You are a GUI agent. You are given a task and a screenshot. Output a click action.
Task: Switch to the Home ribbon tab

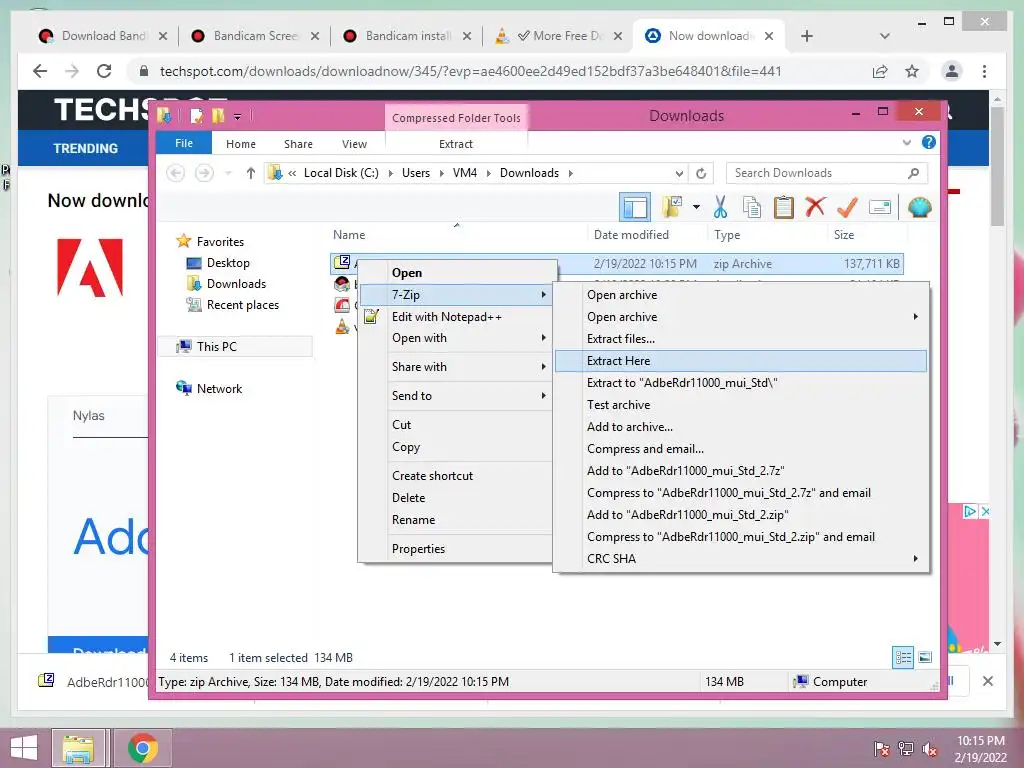(x=241, y=144)
